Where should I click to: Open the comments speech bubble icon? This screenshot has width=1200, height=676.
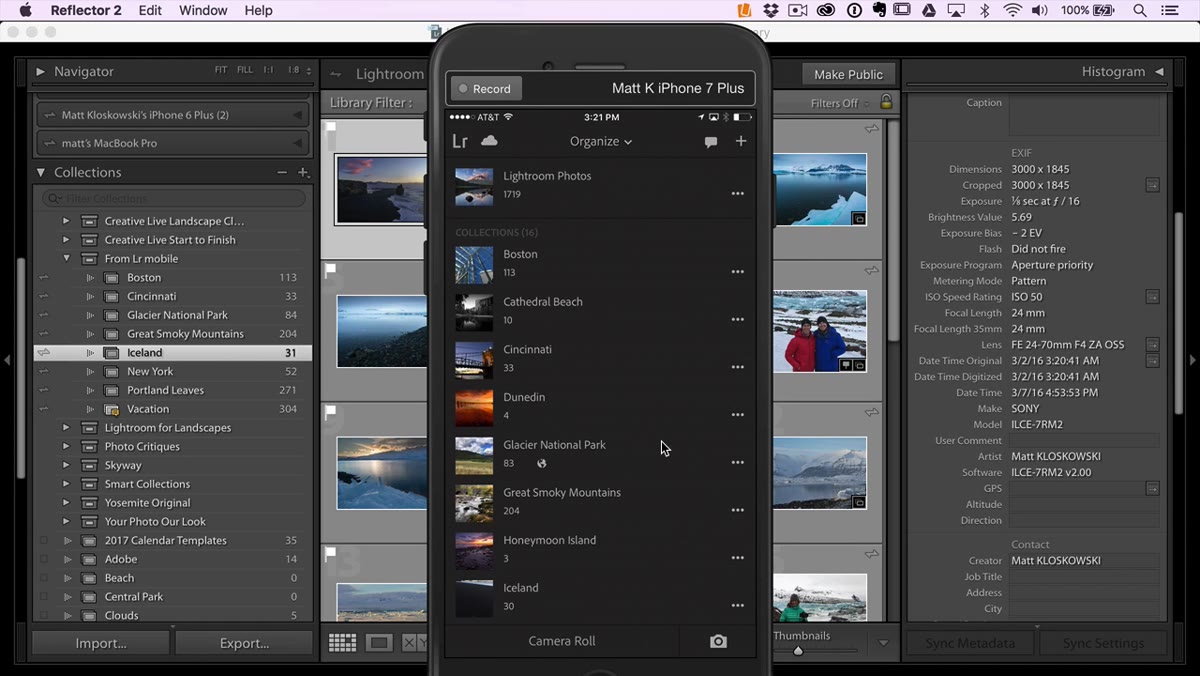point(711,142)
